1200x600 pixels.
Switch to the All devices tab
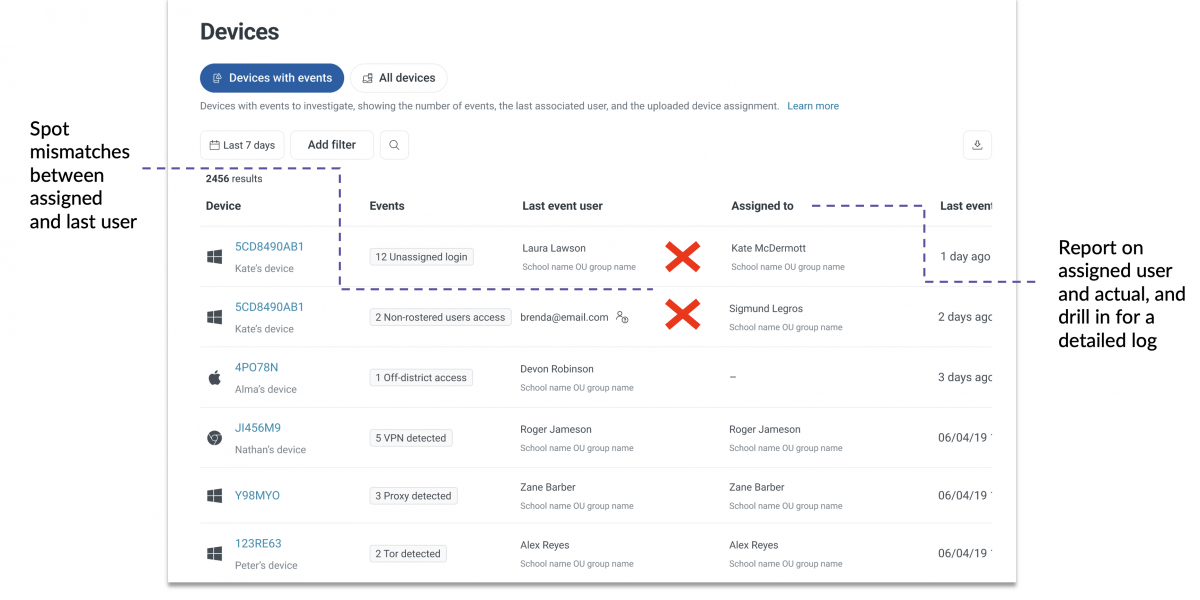tap(398, 78)
